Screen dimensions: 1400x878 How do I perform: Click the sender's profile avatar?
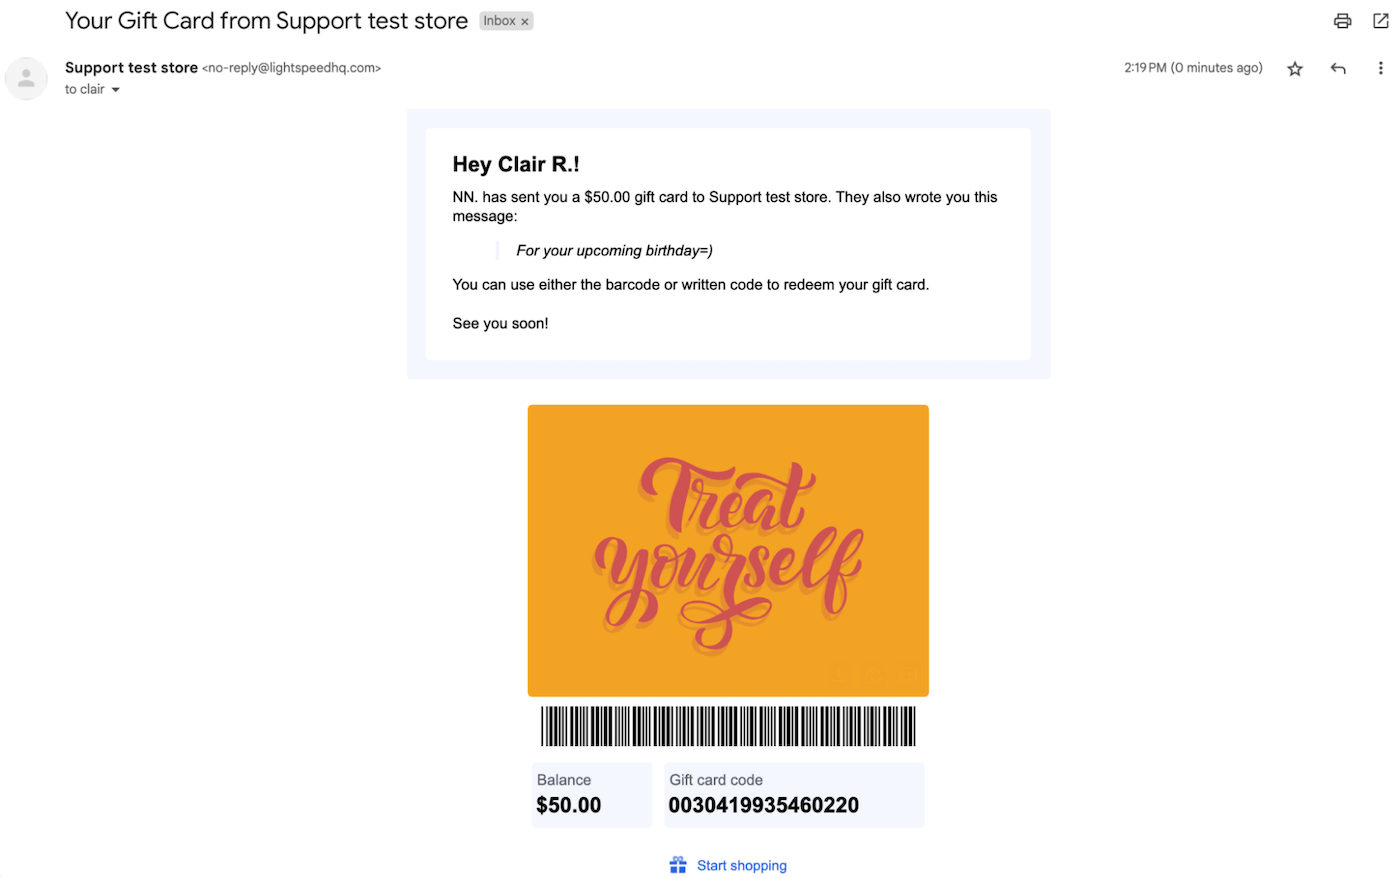coord(27,79)
